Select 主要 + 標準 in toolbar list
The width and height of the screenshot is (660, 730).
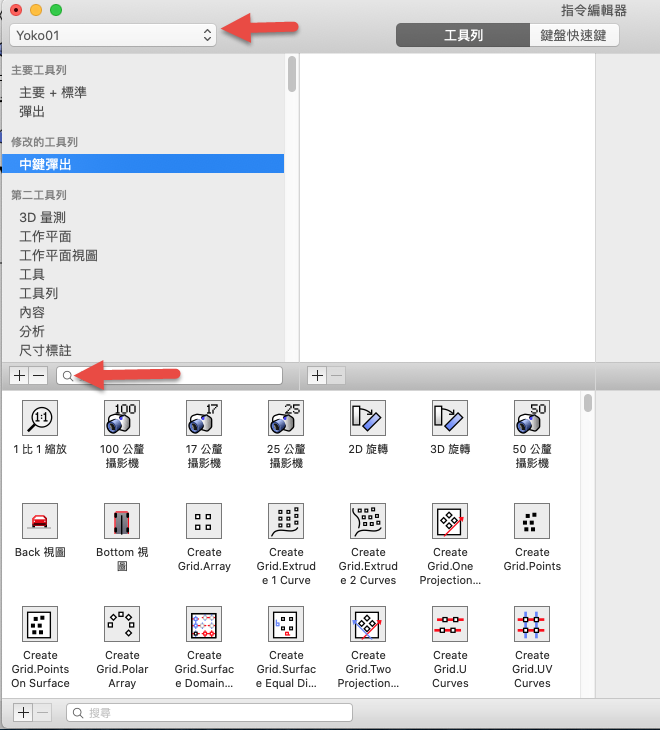point(53,93)
